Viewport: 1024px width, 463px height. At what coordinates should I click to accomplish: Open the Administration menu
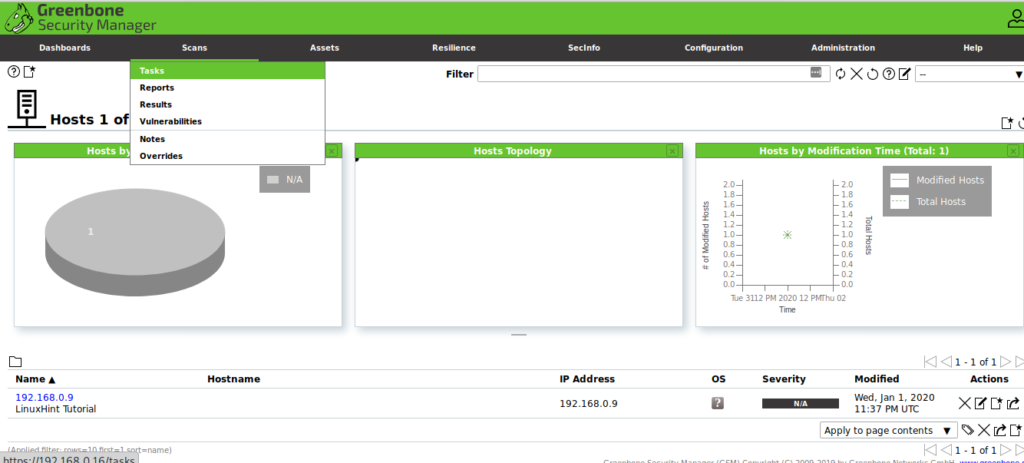[843, 48]
